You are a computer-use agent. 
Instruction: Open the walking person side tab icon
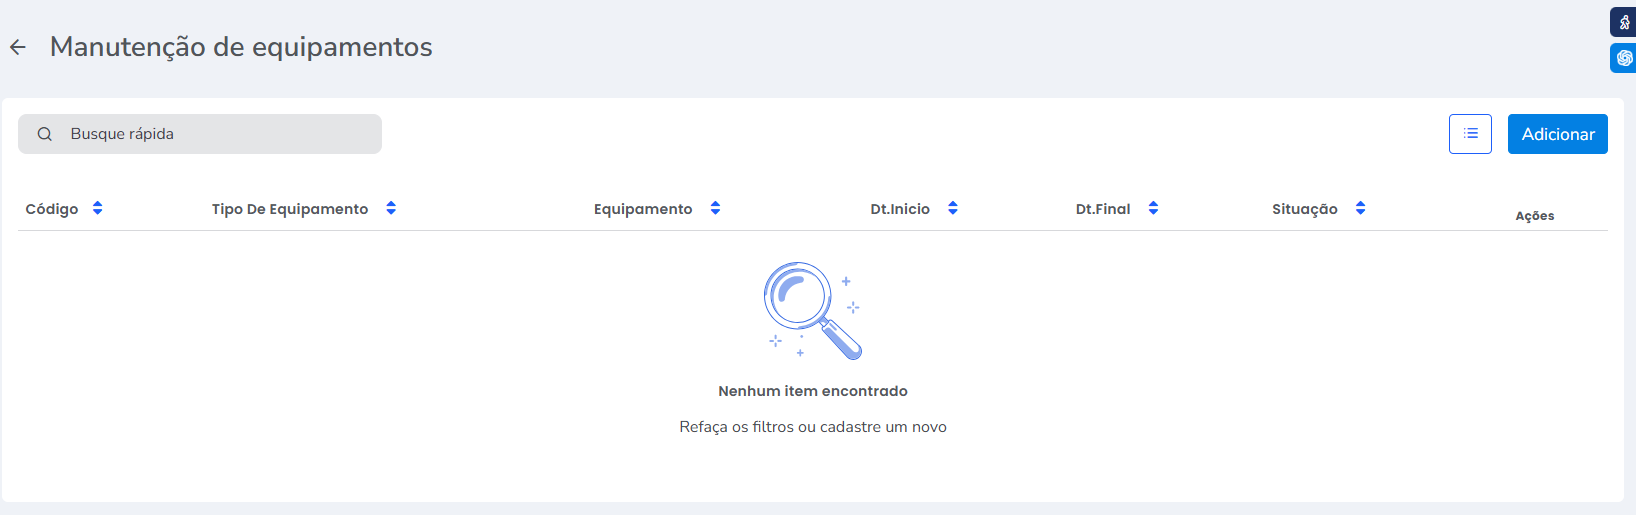(1624, 22)
